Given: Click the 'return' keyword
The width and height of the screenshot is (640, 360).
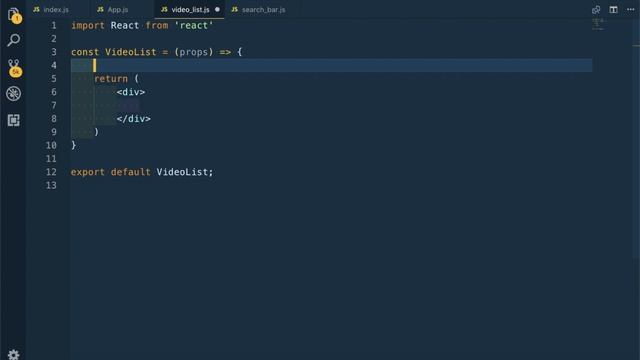Looking at the screenshot, I should point(111,79).
